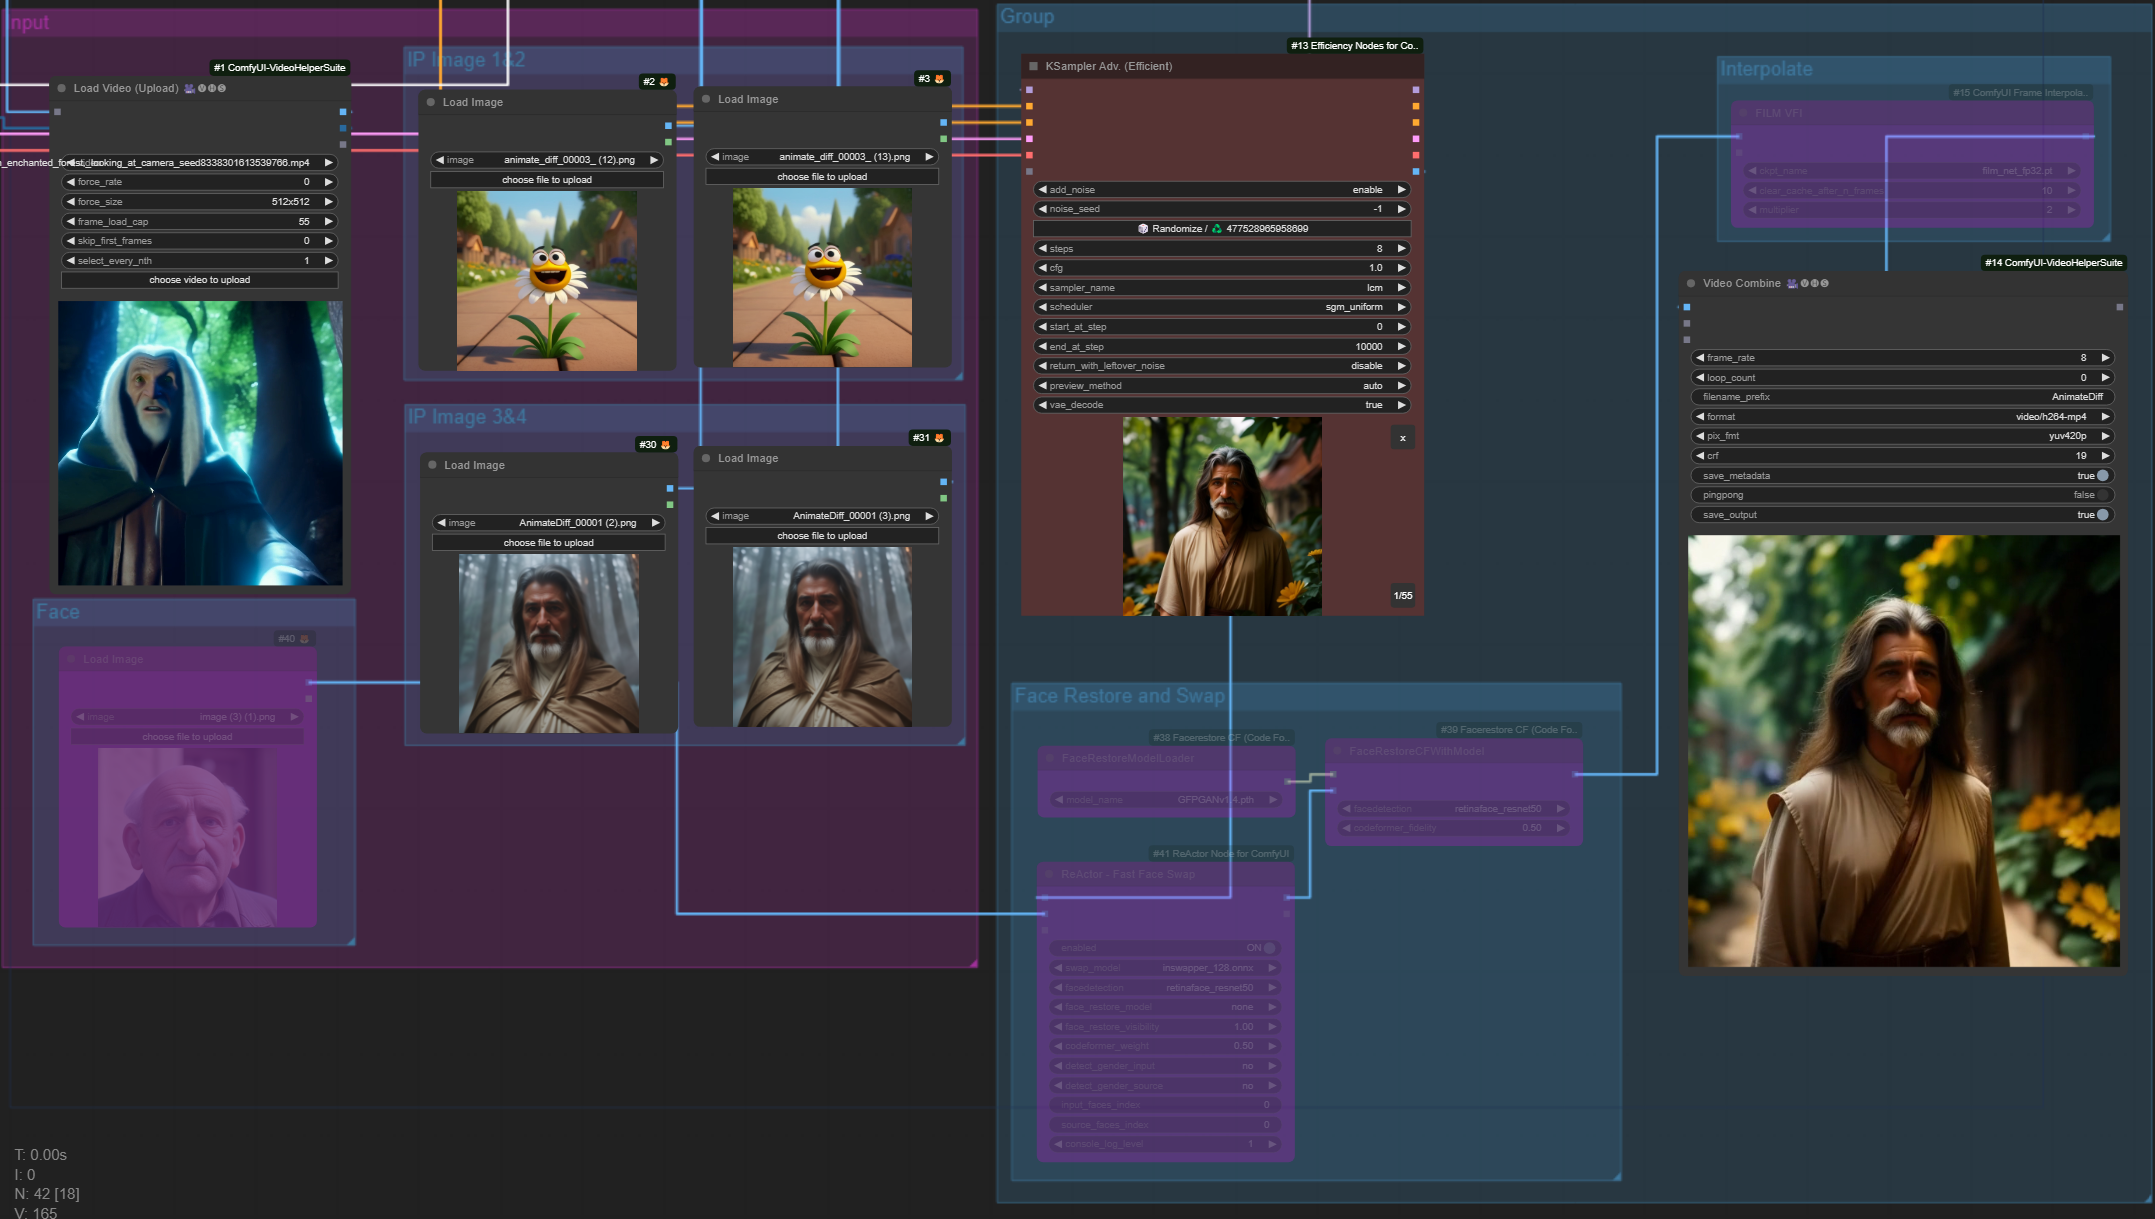Click fox badge next to node #31
2155x1219 pixels.
(x=939, y=438)
